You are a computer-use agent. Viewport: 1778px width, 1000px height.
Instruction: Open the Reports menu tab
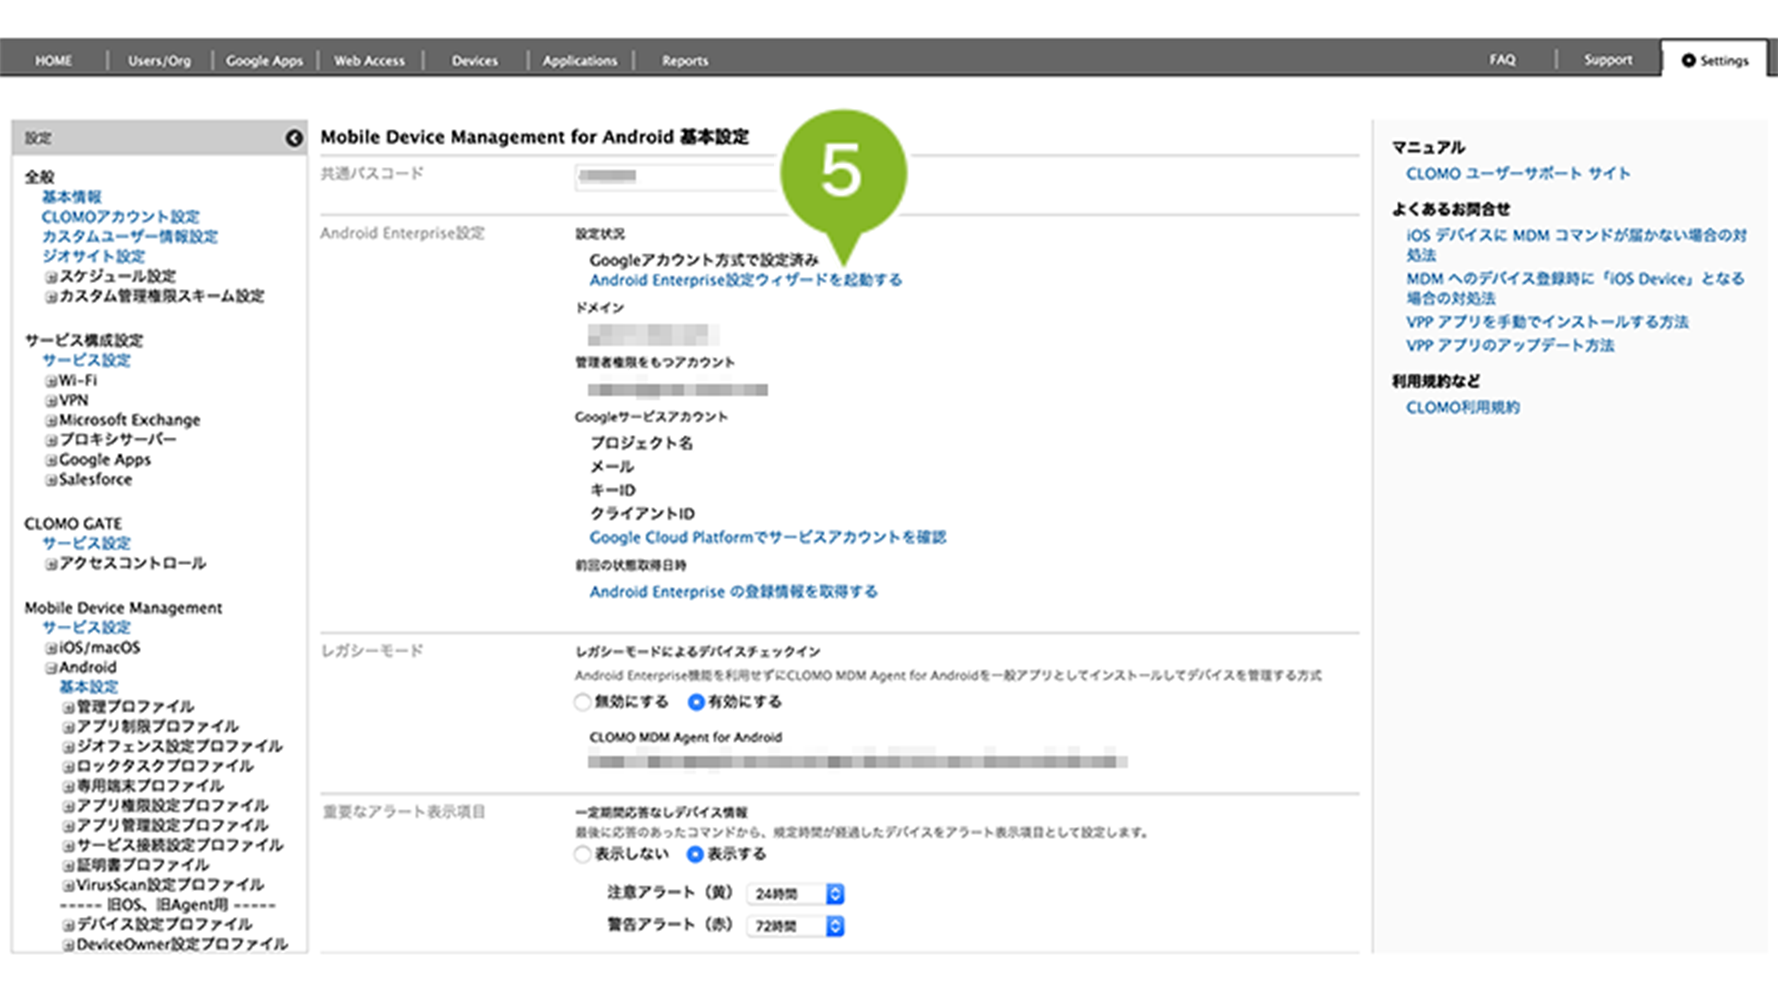point(684,60)
